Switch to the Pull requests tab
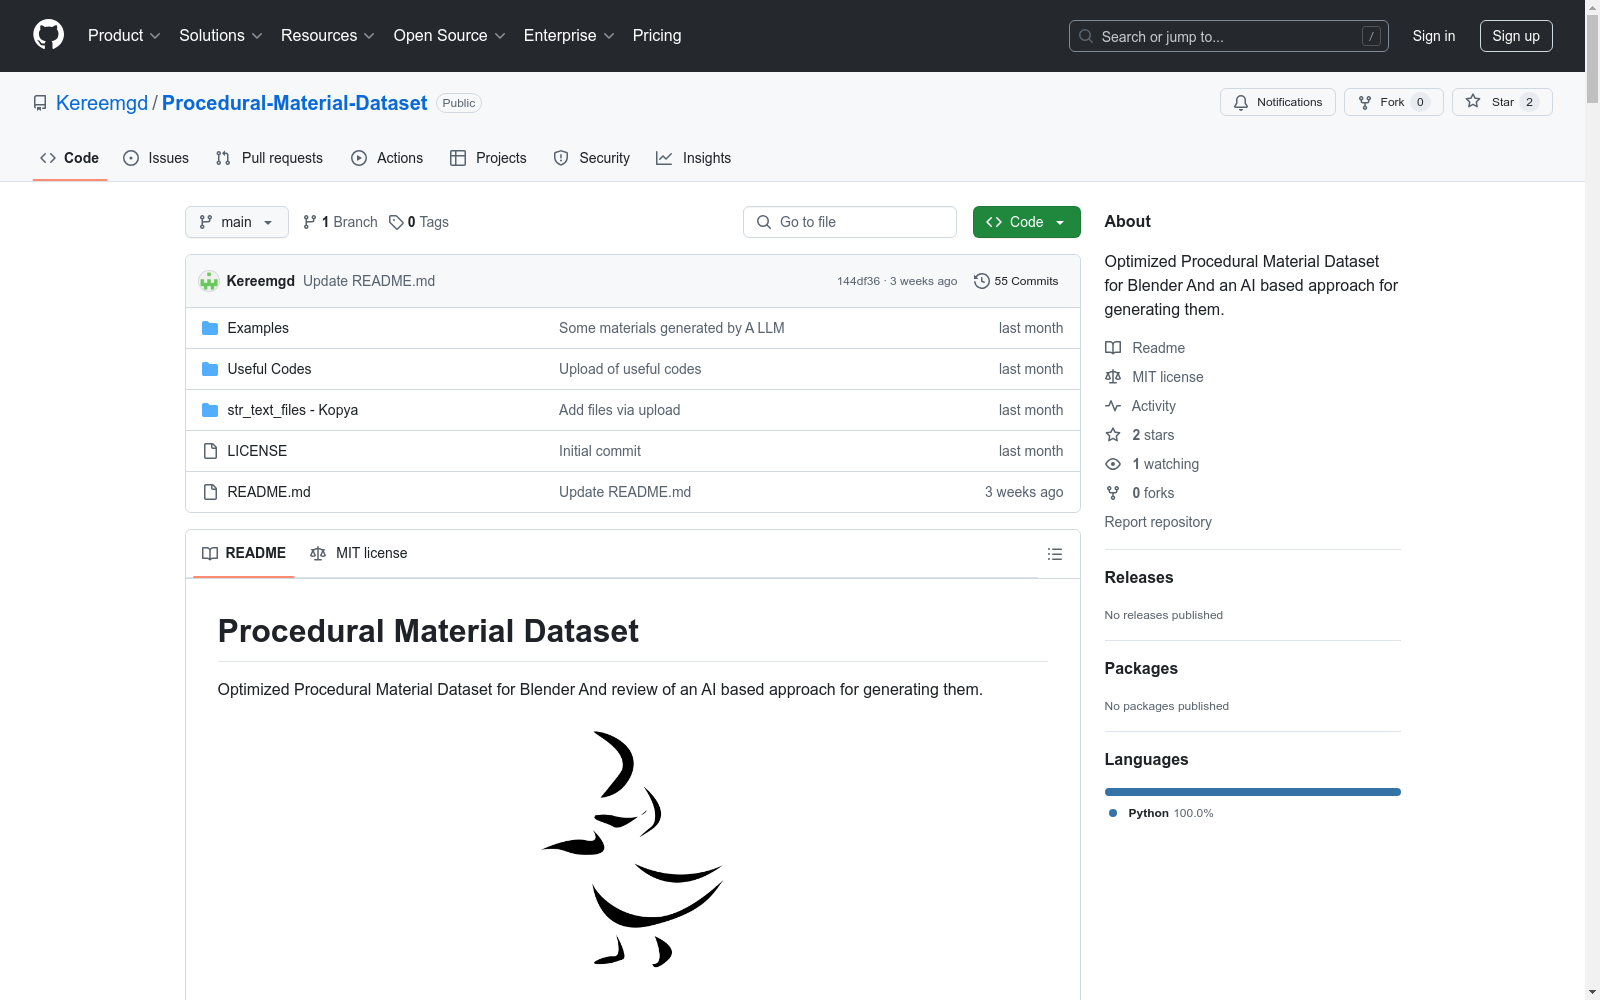 click(269, 158)
